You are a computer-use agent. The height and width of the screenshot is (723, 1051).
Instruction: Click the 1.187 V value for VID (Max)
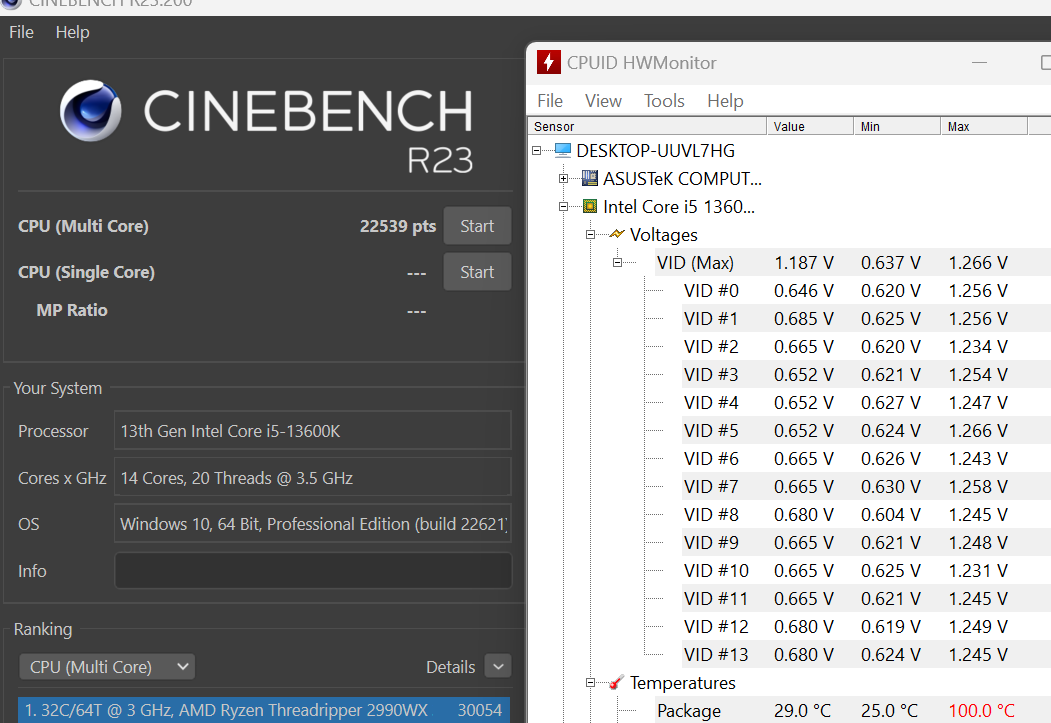pos(804,263)
